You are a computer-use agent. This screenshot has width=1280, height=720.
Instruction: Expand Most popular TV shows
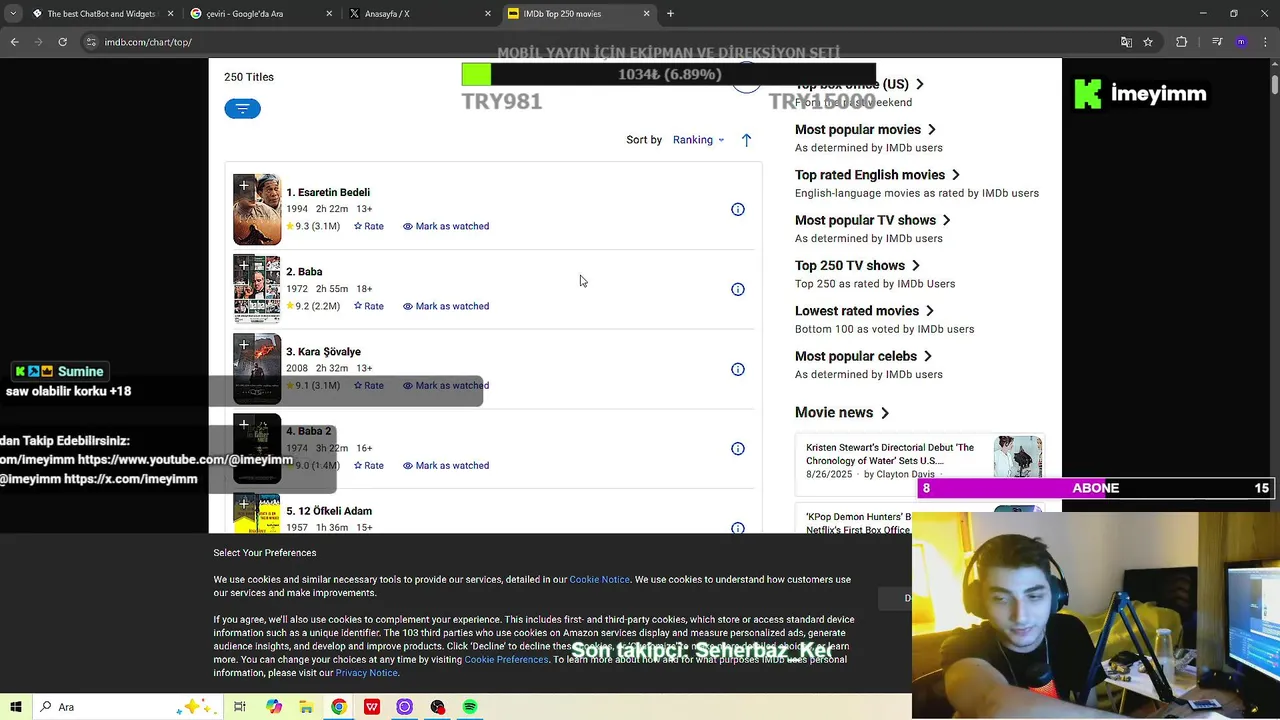click(872, 220)
